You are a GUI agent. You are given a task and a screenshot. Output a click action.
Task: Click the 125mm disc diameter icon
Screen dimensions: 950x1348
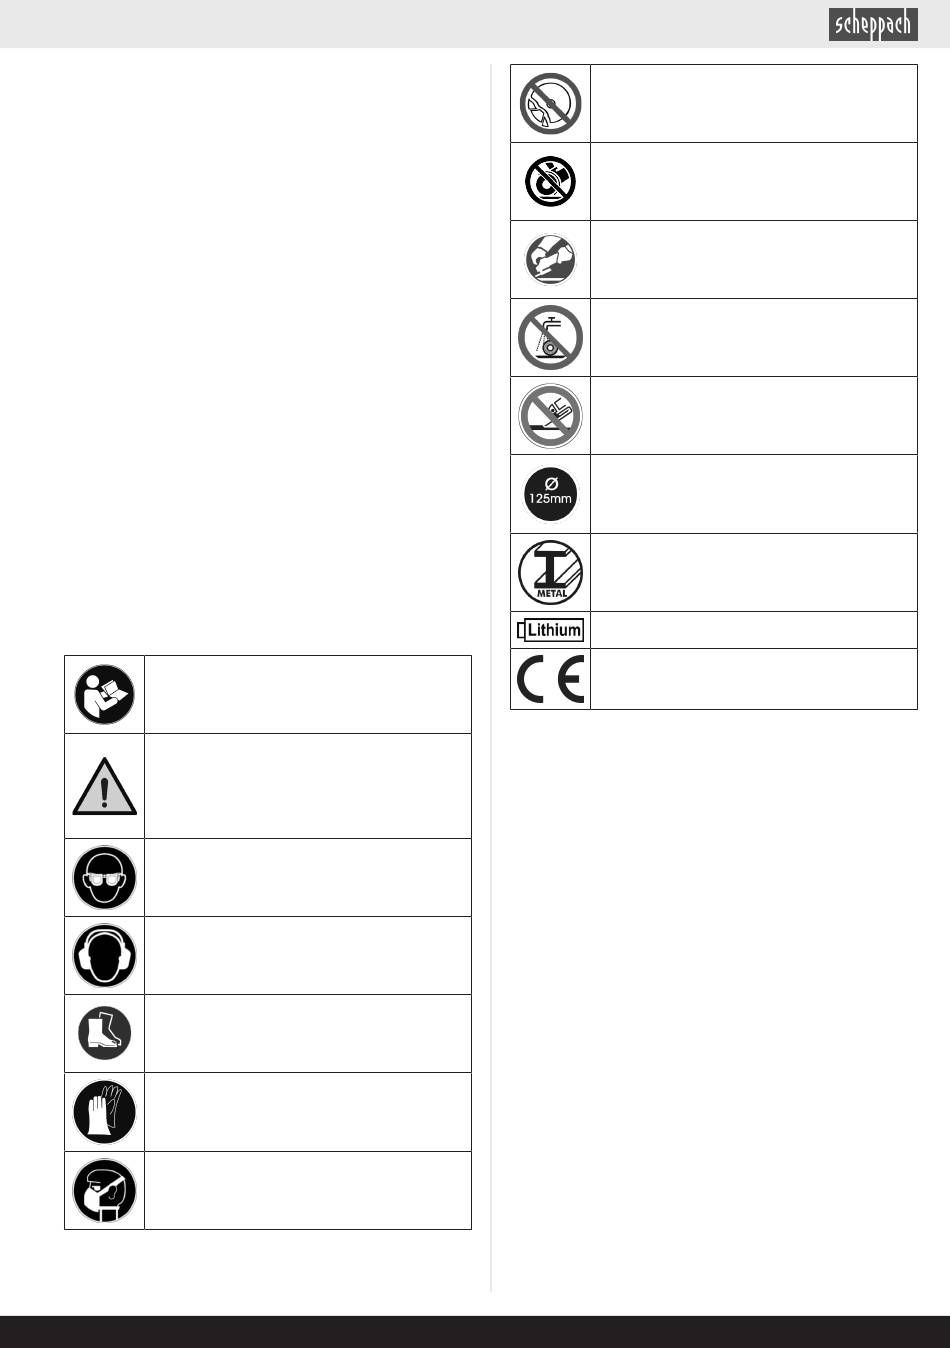point(550,494)
